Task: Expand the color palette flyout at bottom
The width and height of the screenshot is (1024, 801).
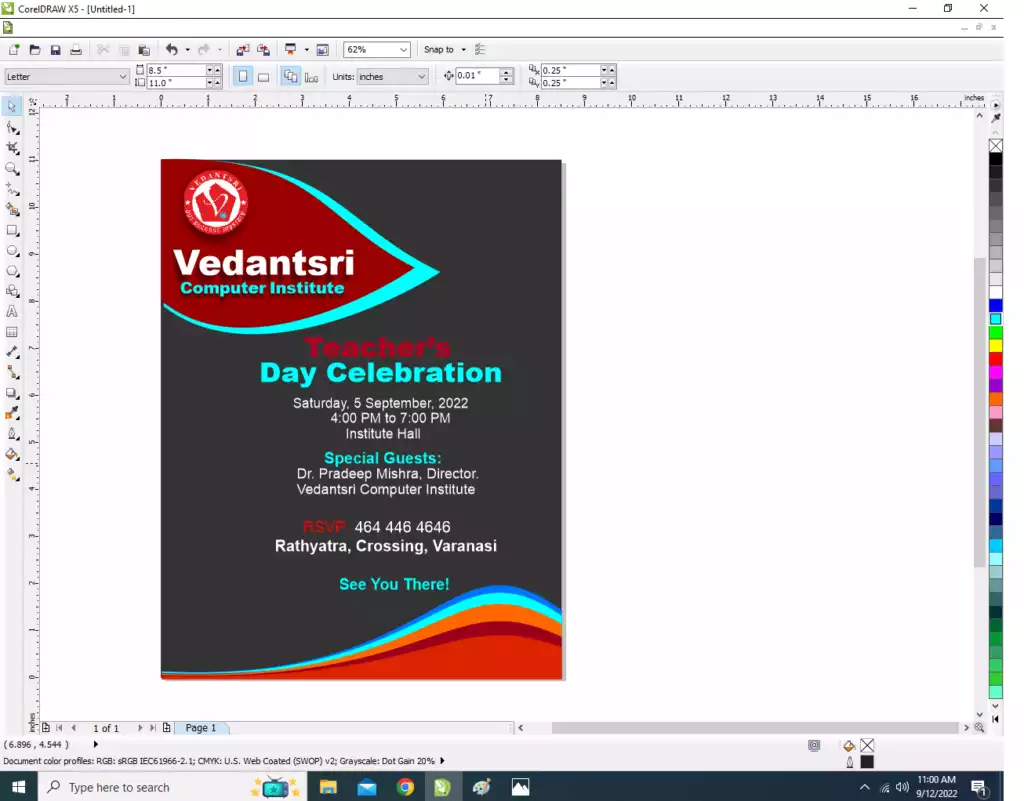Action: 995,719
